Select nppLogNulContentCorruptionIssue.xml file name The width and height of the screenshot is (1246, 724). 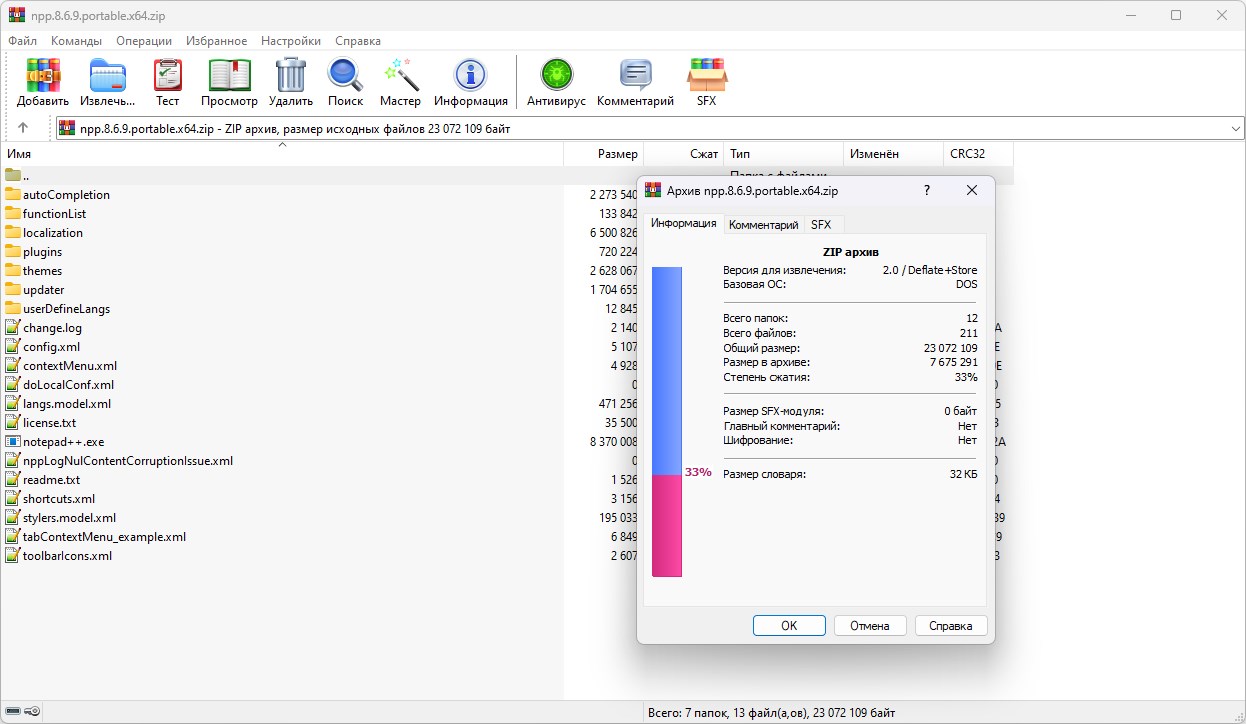tap(128, 461)
